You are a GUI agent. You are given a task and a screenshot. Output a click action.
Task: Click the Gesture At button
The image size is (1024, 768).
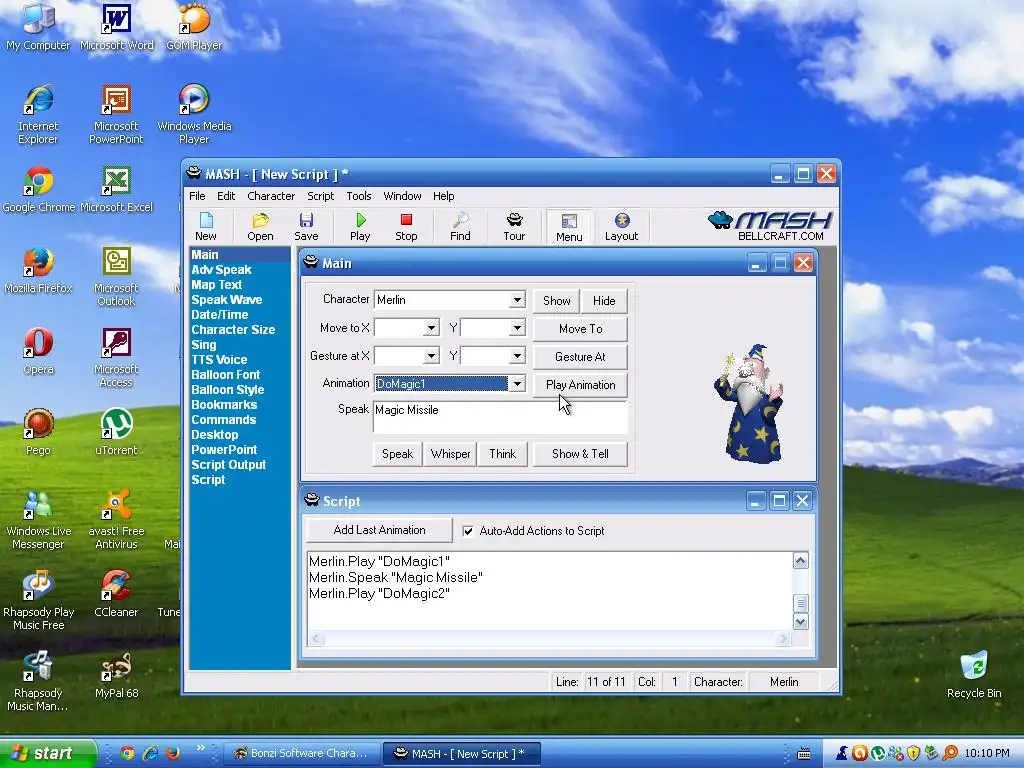pyautogui.click(x=581, y=357)
